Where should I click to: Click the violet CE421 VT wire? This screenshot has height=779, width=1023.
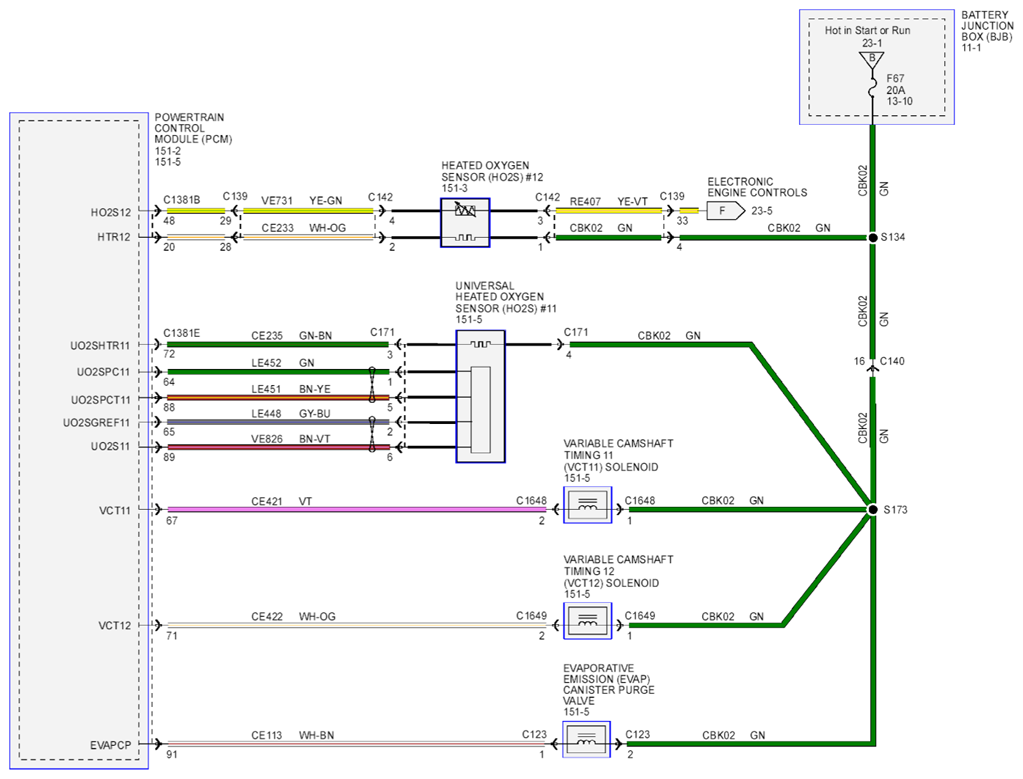tap(357, 509)
